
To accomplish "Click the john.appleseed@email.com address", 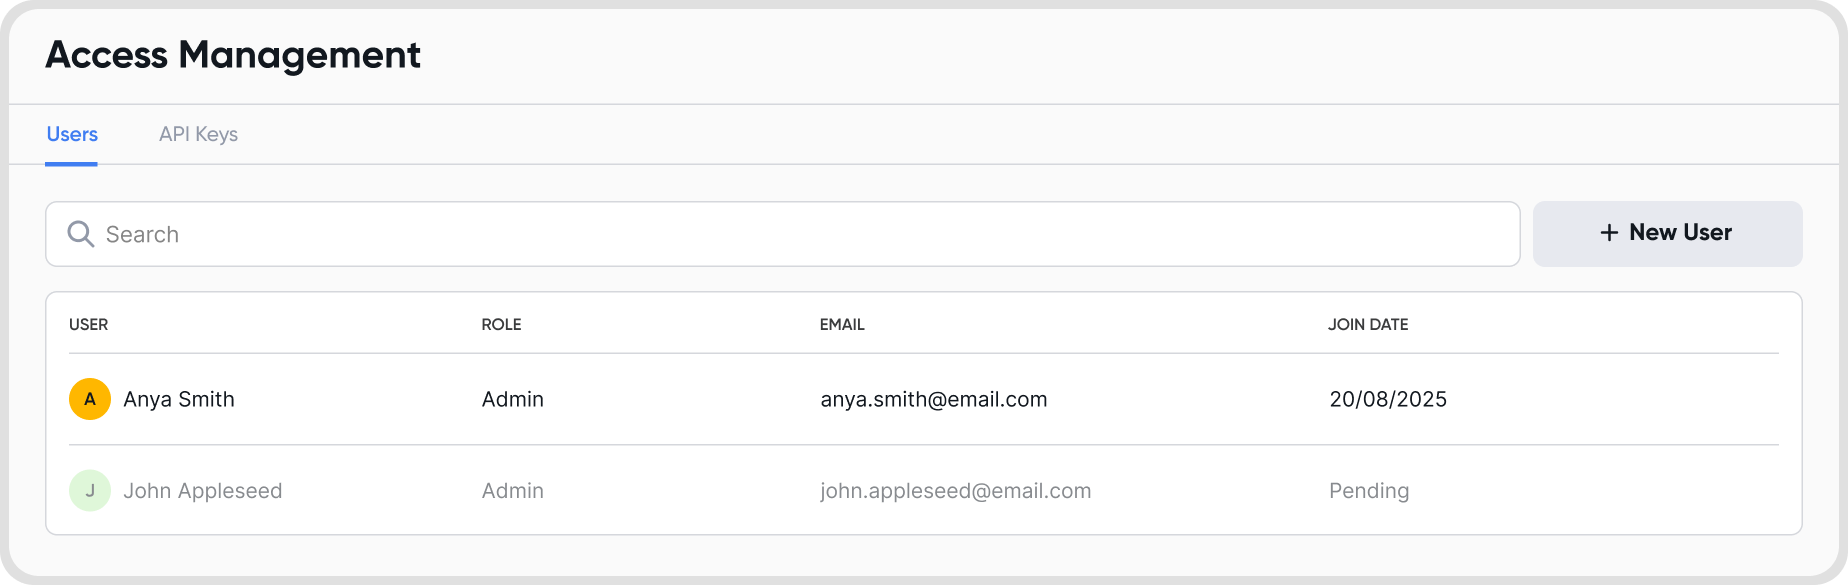I will click(955, 491).
